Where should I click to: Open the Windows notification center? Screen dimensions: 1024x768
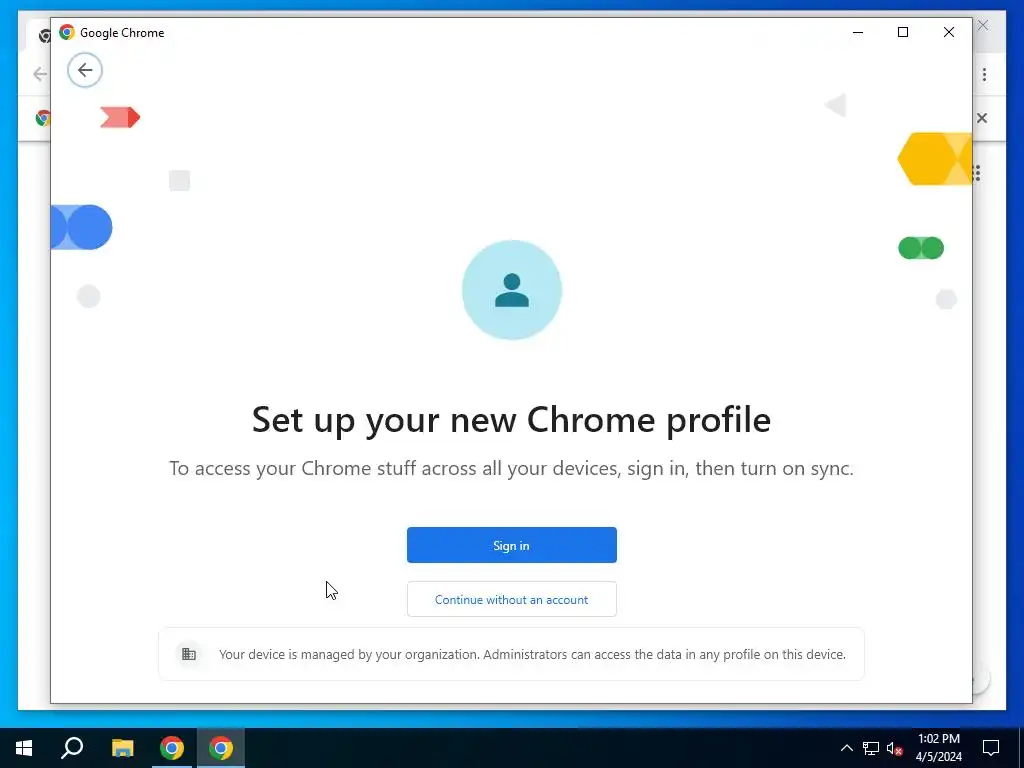(991, 748)
